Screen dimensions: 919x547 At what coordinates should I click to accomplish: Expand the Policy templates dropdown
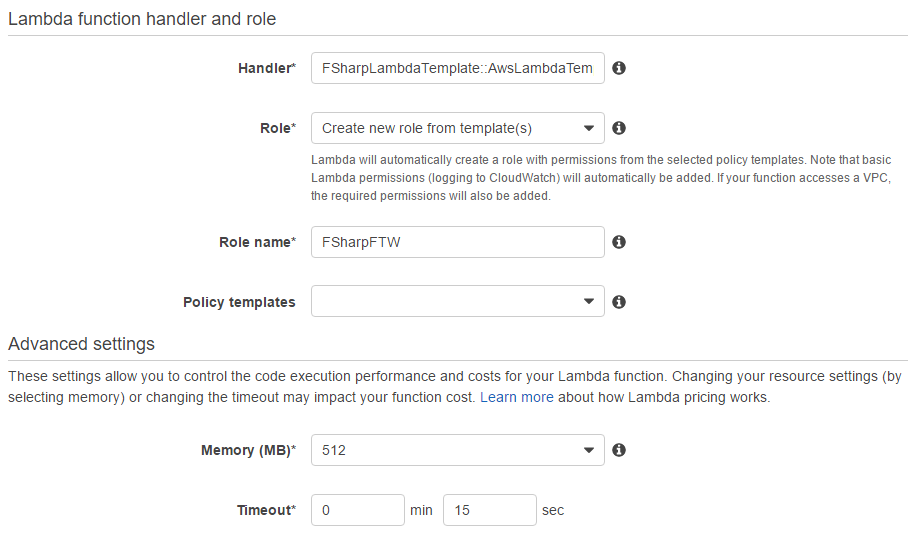(x=457, y=302)
